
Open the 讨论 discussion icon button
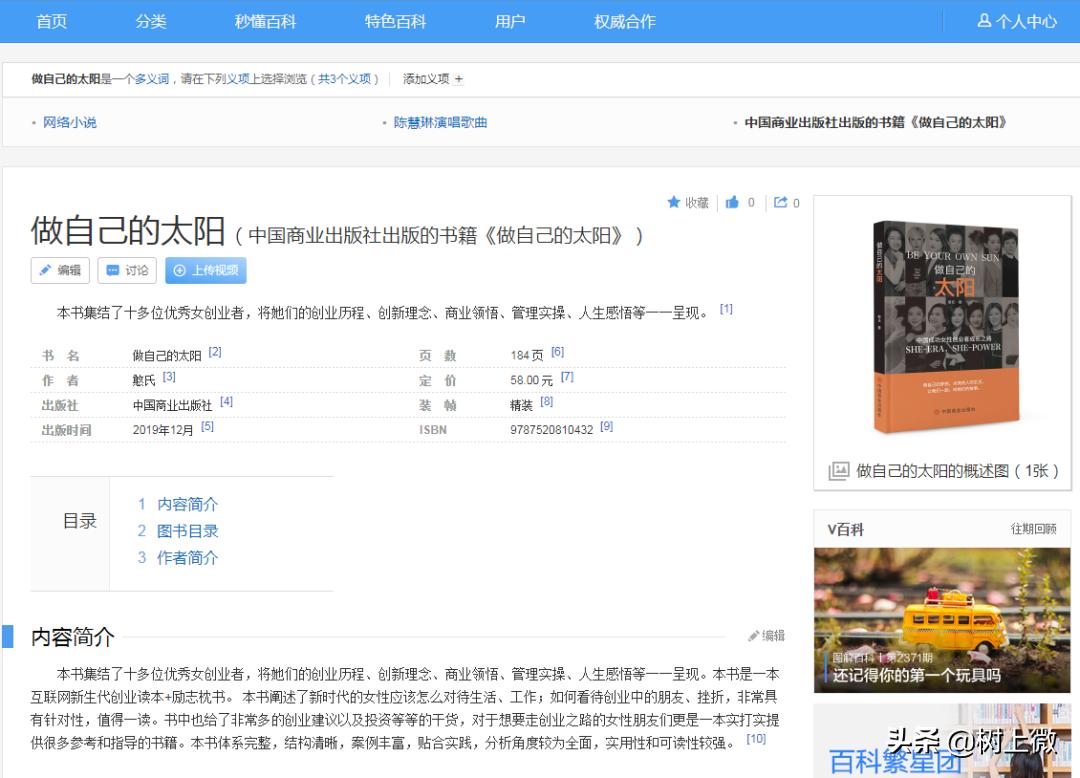coord(113,270)
